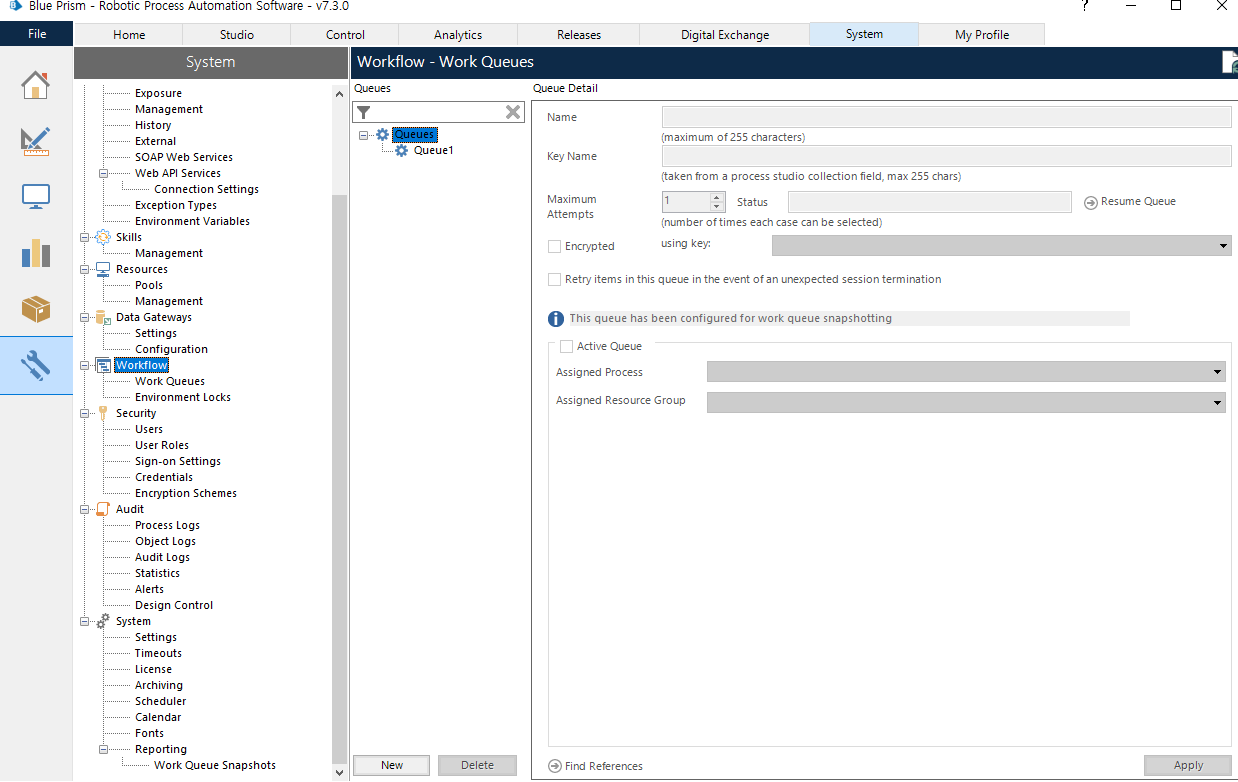The width and height of the screenshot is (1238, 782).
Task: Switch to the Studio tab
Action: [x=237, y=35]
